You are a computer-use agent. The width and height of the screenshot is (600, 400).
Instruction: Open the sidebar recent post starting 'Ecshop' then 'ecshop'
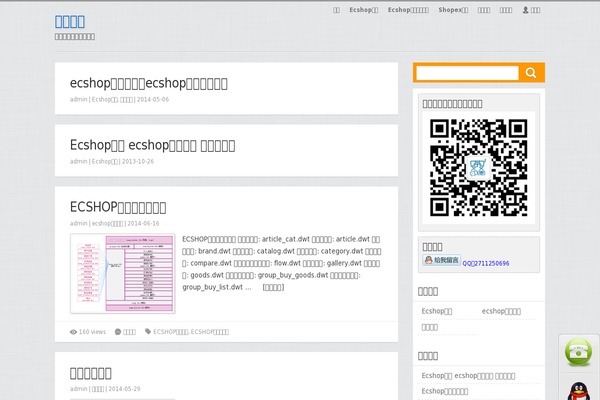pos(468,376)
